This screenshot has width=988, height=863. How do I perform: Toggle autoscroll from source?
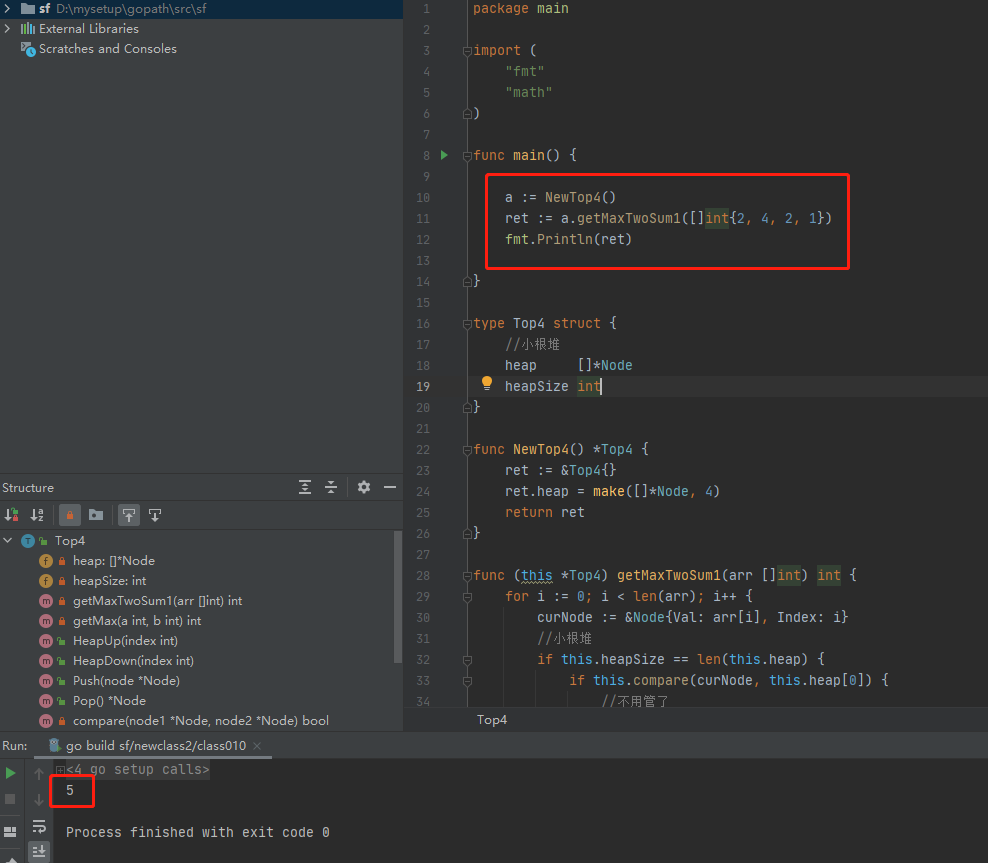[x=155, y=515]
